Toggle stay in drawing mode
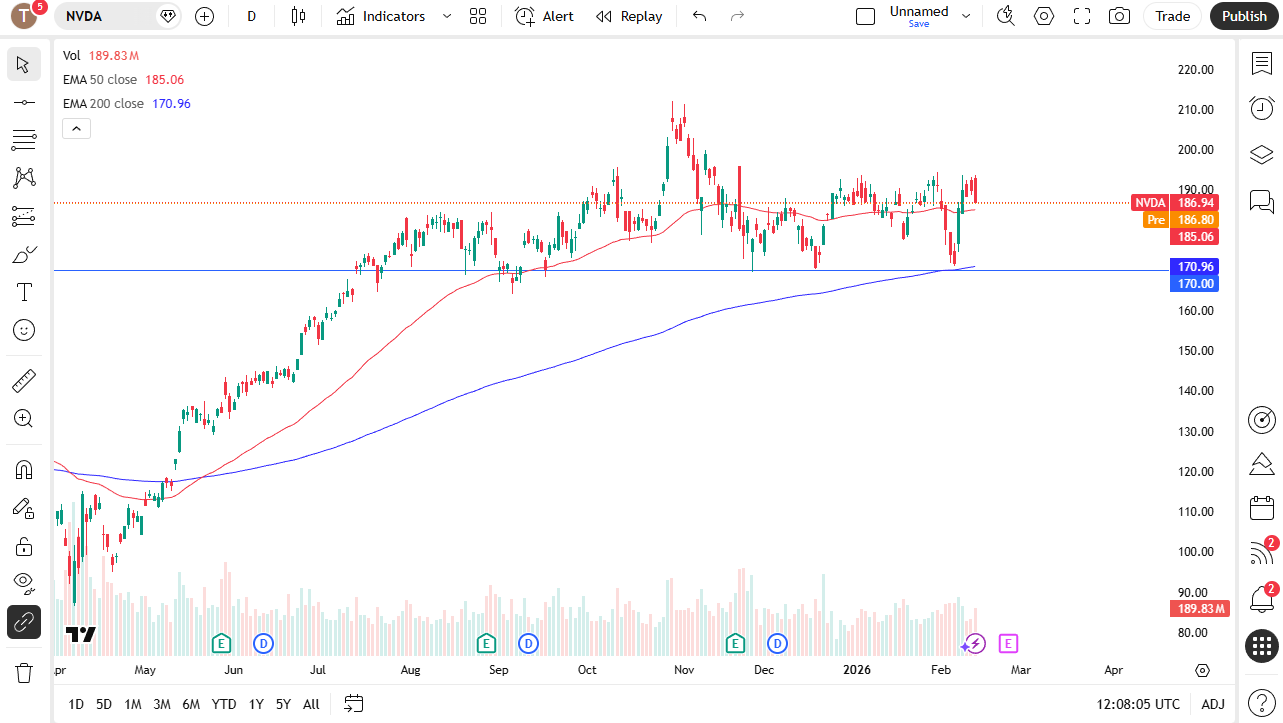Screen dimensions: 1283x723 [24, 508]
